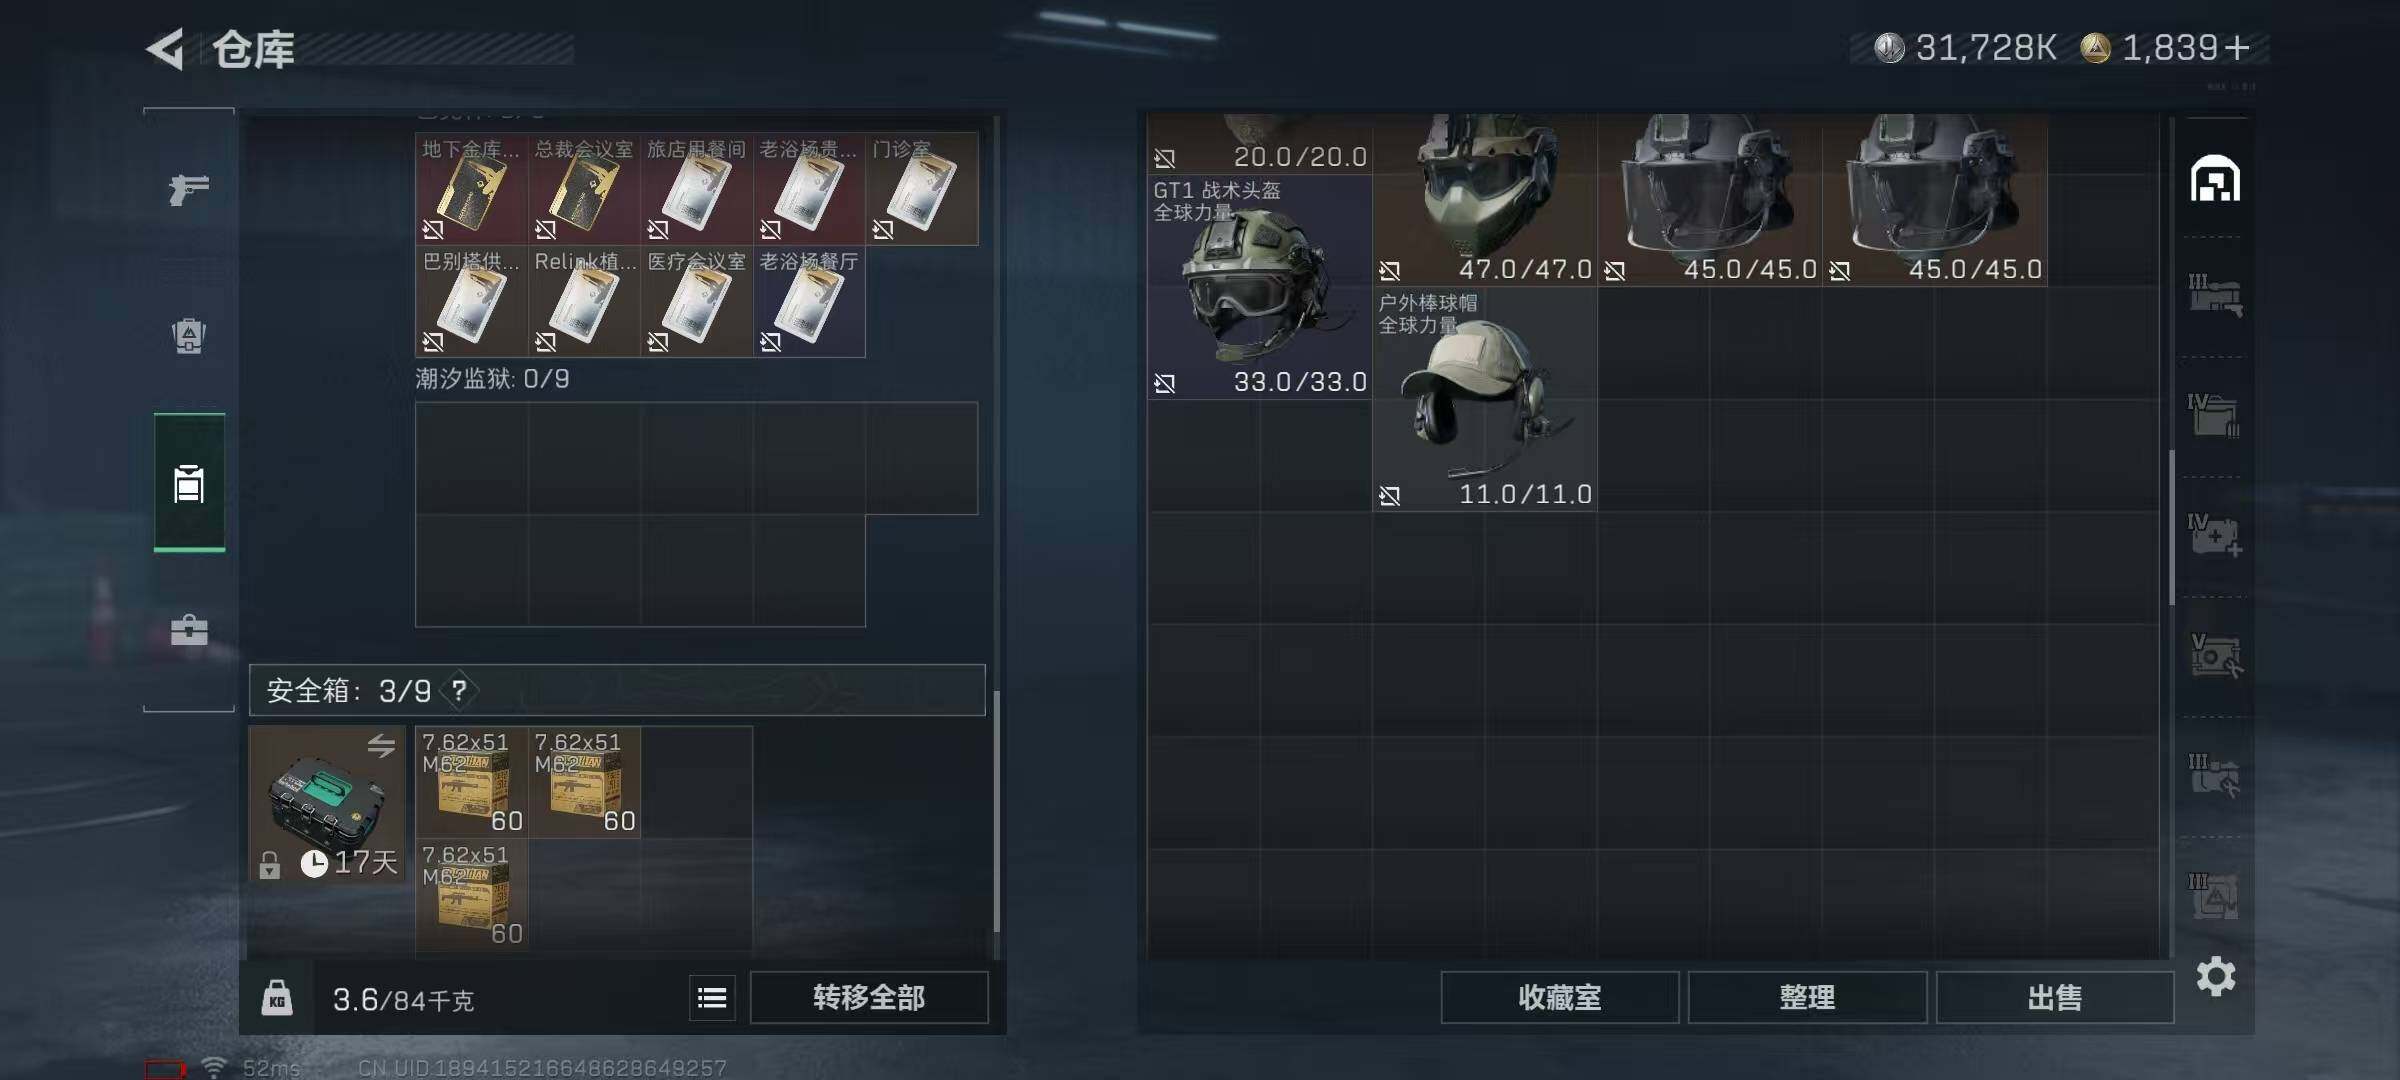Click the question mark next to 安全箱
2400x1080 pixels.
click(459, 690)
